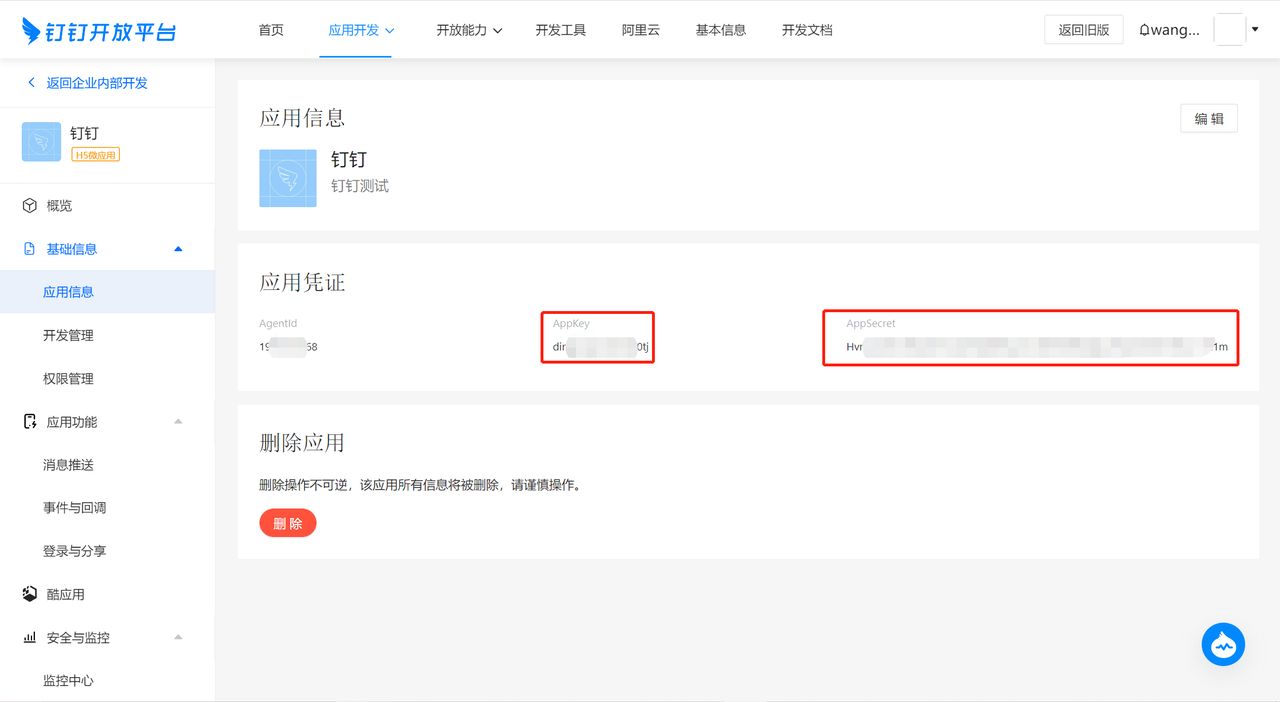Click the 删除应用 heading

302,443
